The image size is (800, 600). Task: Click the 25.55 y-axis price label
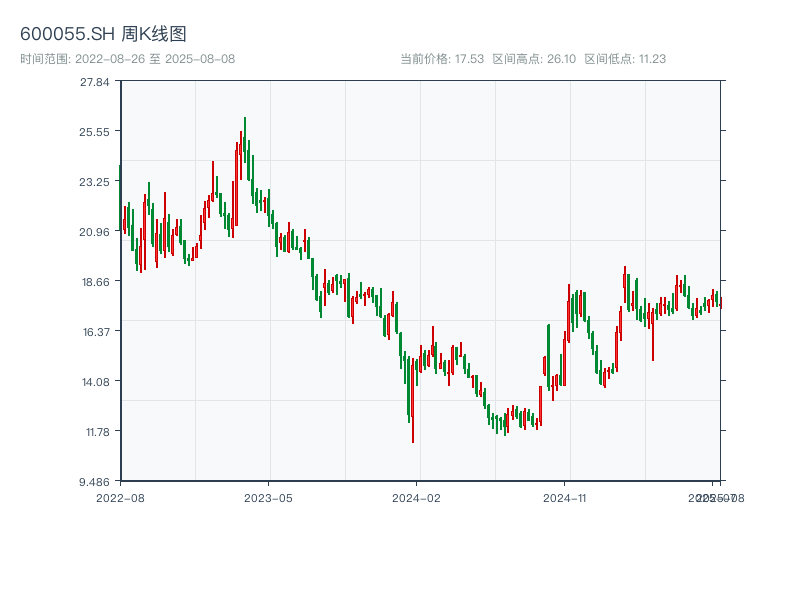tap(96, 131)
